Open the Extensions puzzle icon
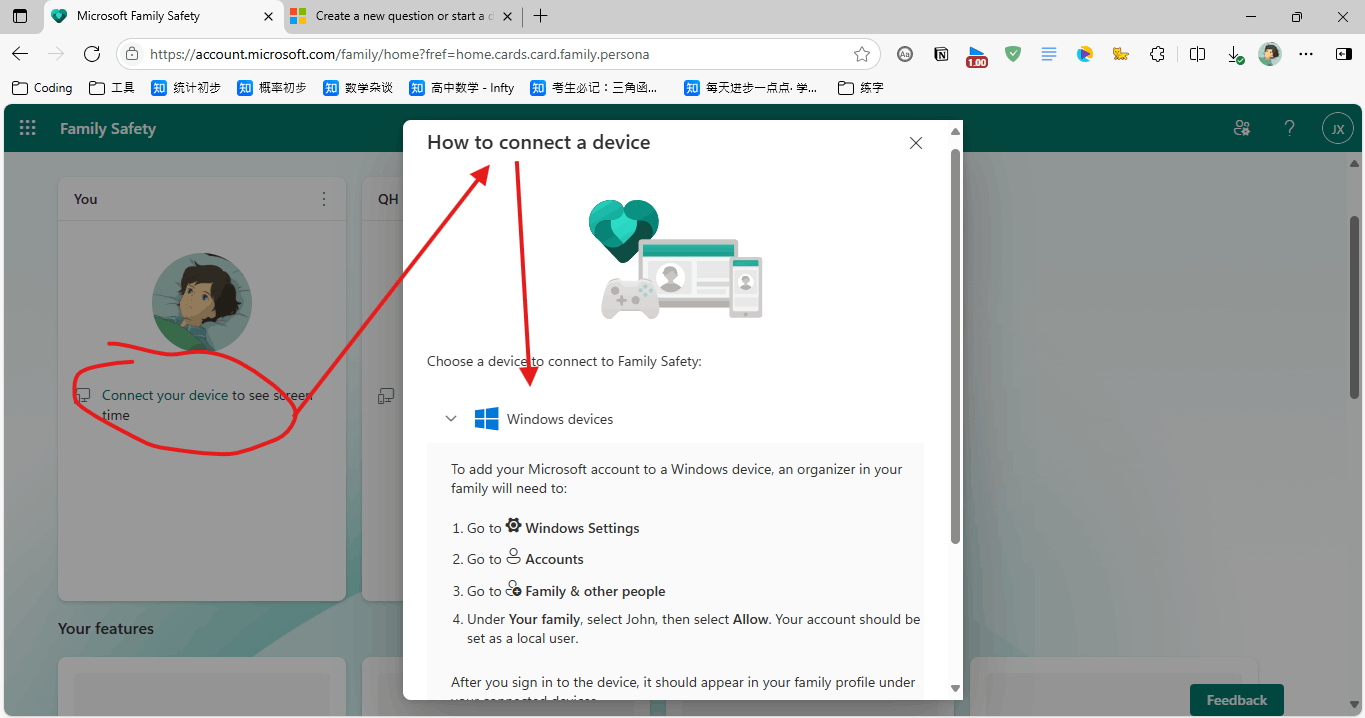Viewport: 1365px width, 718px height. click(x=1157, y=54)
